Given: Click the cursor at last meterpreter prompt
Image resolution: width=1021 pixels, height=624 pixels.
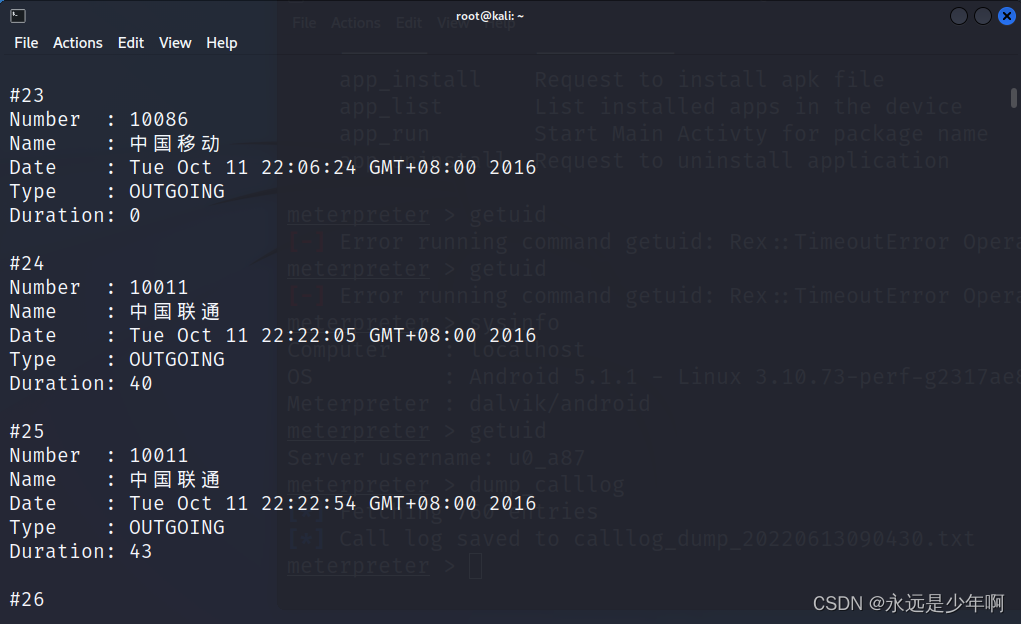Looking at the screenshot, I should (x=475, y=566).
